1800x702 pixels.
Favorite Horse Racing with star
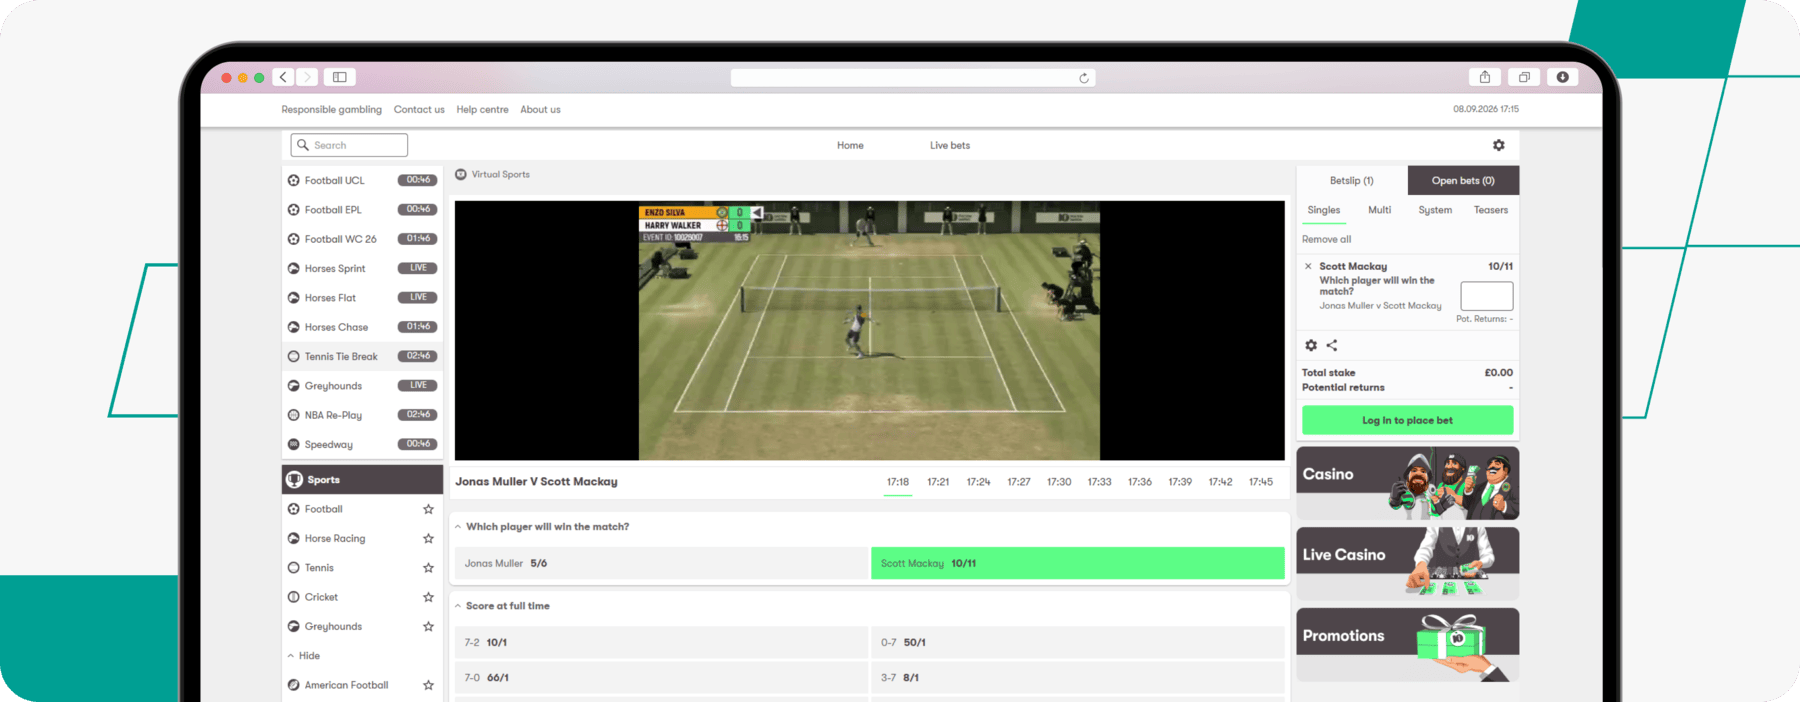[x=429, y=539]
